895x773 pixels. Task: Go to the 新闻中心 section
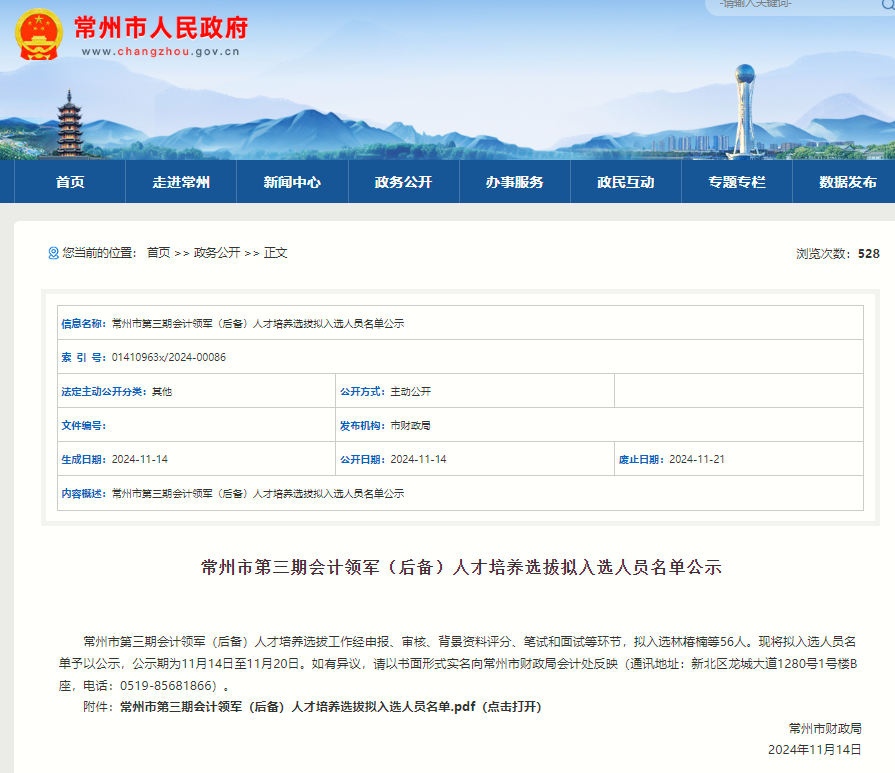point(292,182)
